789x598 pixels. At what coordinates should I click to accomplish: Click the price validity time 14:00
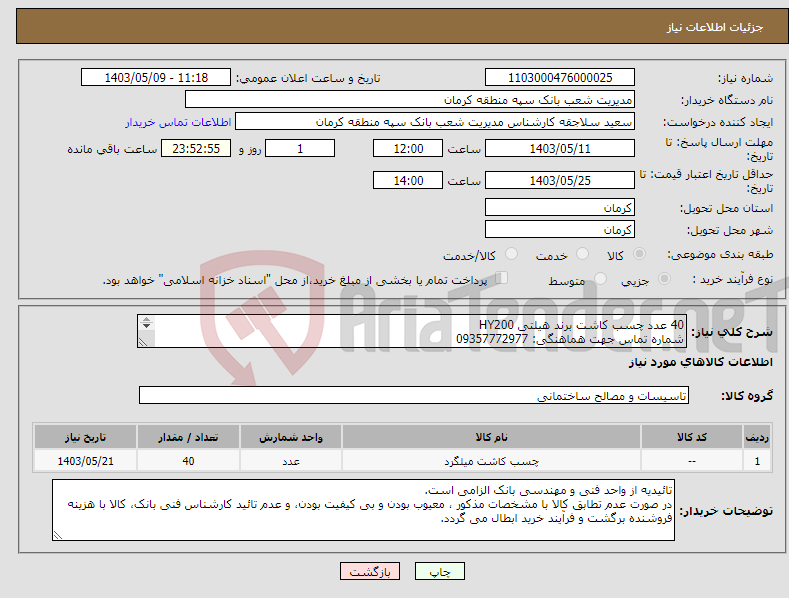click(x=408, y=180)
